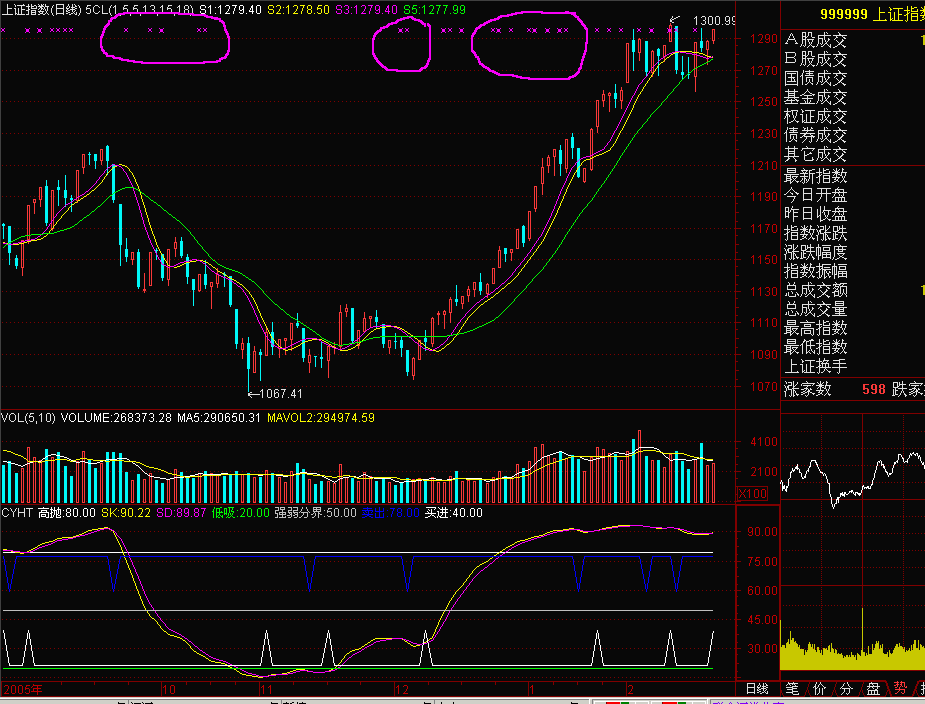
Task: Open the 价 tab
Action: [819, 689]
